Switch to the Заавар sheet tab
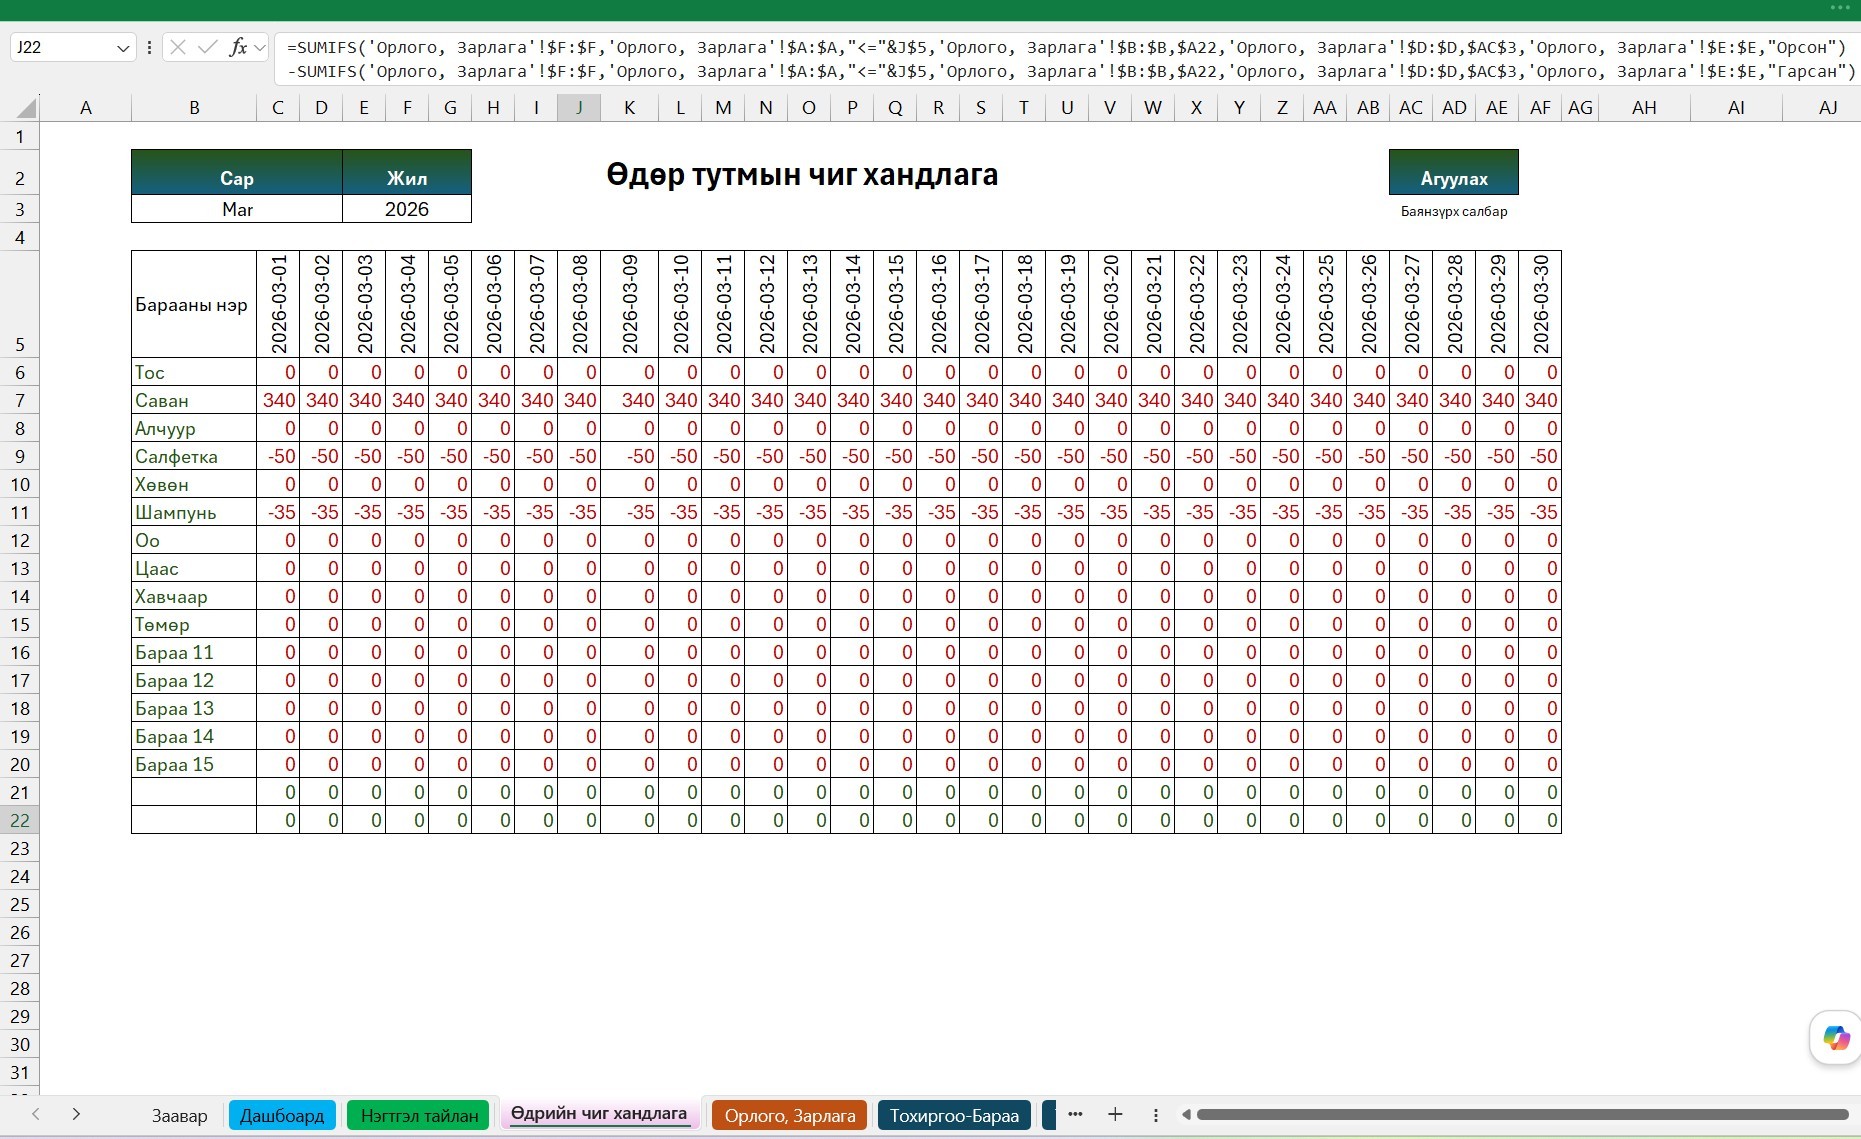Viewport: 1861px width, 1139px height. click(x=180, y=1115)
